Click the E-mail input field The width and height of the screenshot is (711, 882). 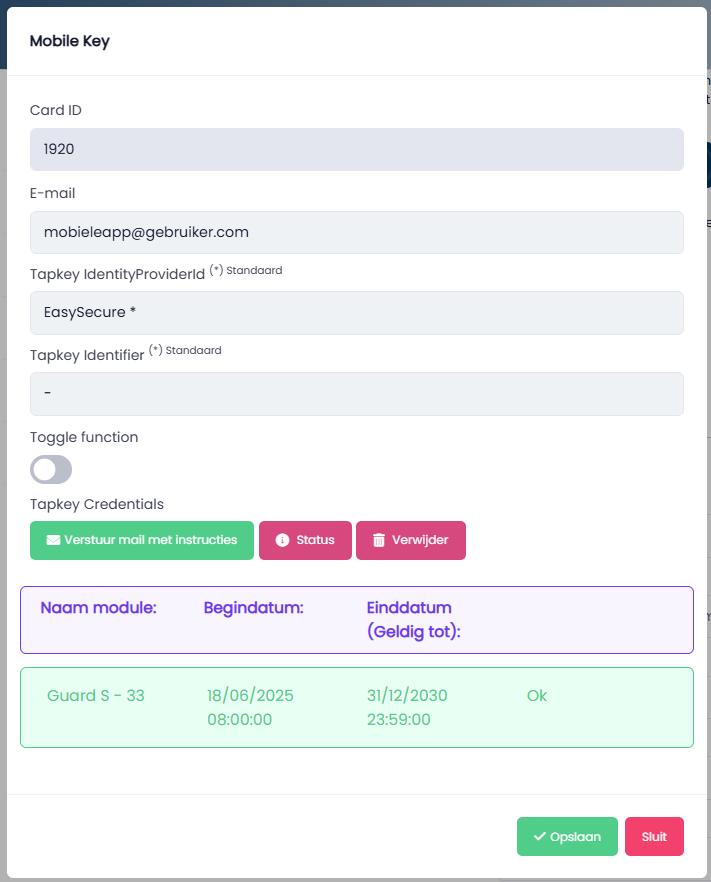[x=357, y=232]
